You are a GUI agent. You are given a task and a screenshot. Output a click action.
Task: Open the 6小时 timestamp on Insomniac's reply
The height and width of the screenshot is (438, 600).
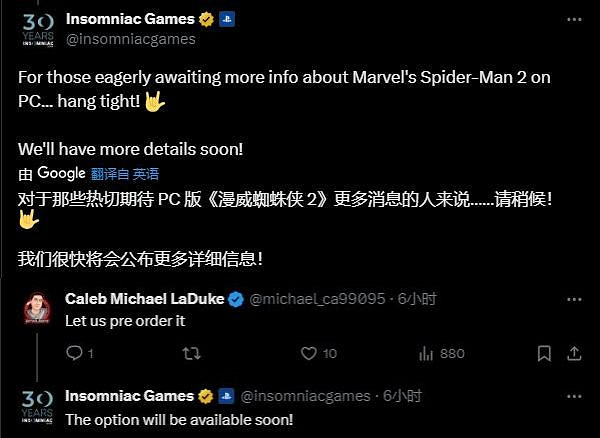402,396
